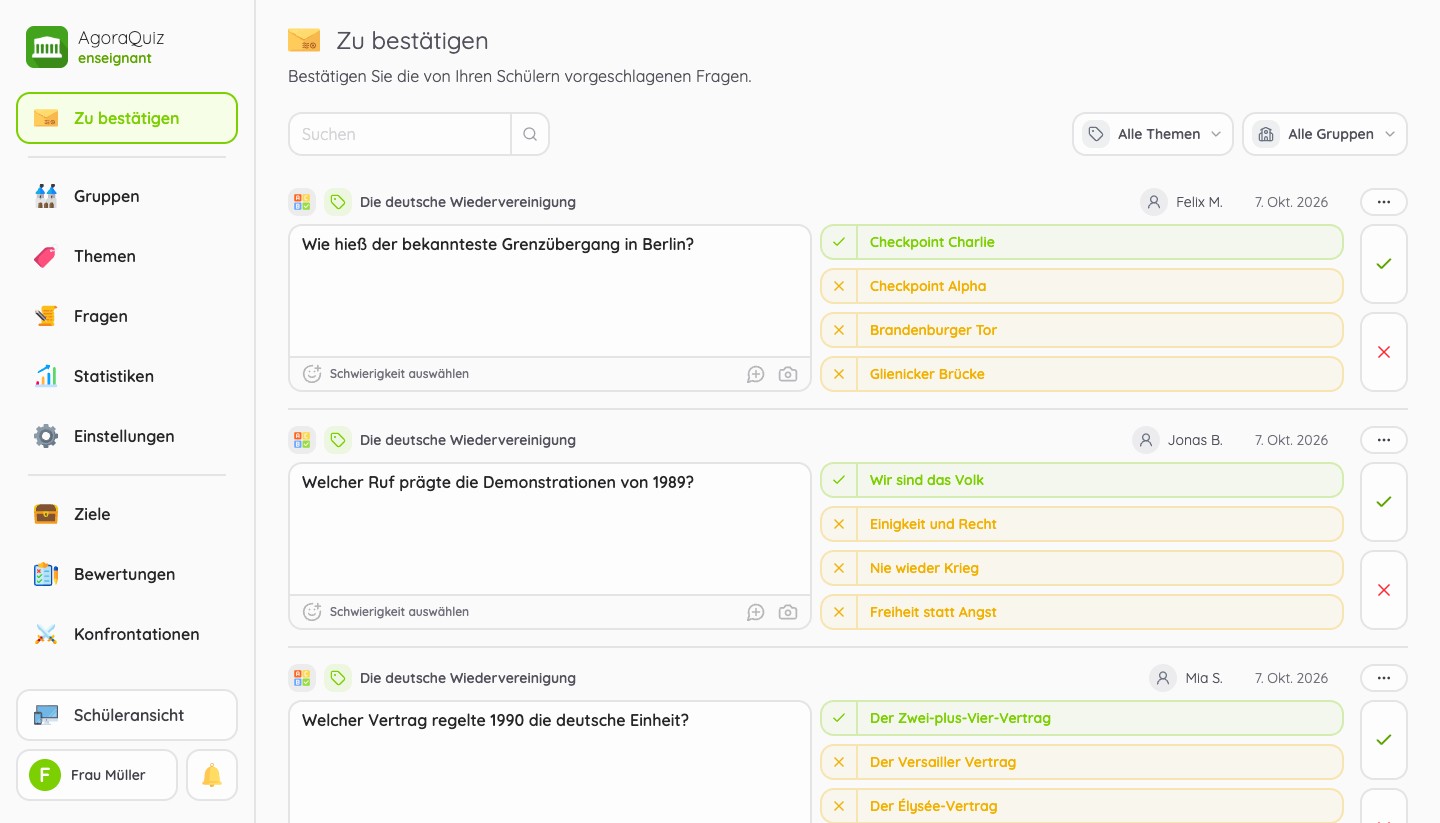Attach a photo to the Demonstrationen 1989 question
This screenshot has height=823, width=1440.
(788, 612)
